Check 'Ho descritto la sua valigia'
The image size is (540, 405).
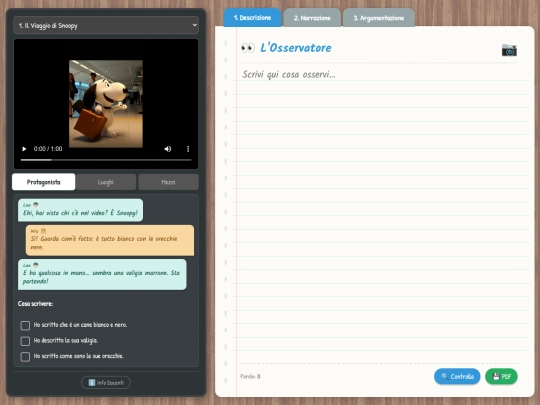pyautogui.click(x=25, y=341)
